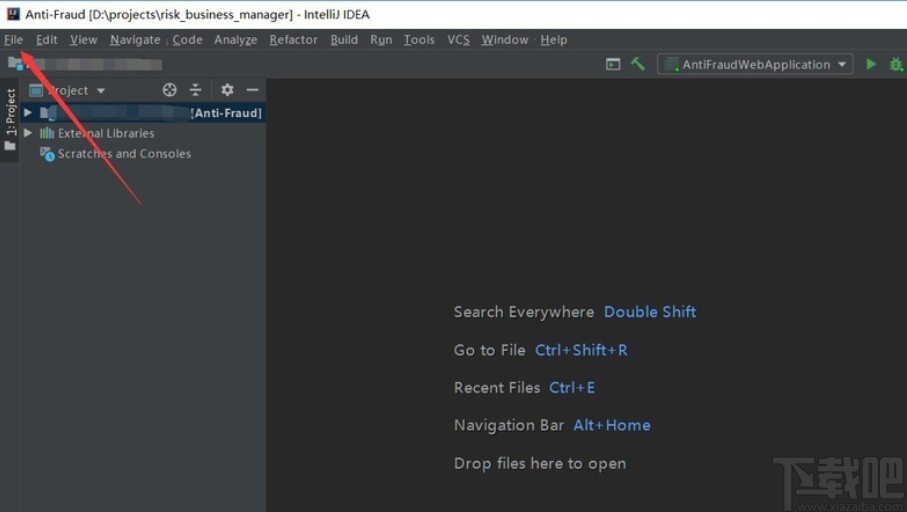Start debugging with the green bug icon
The height and width of the screenshot is (512, 907).
pyautogui.click(x=896, y=64)
